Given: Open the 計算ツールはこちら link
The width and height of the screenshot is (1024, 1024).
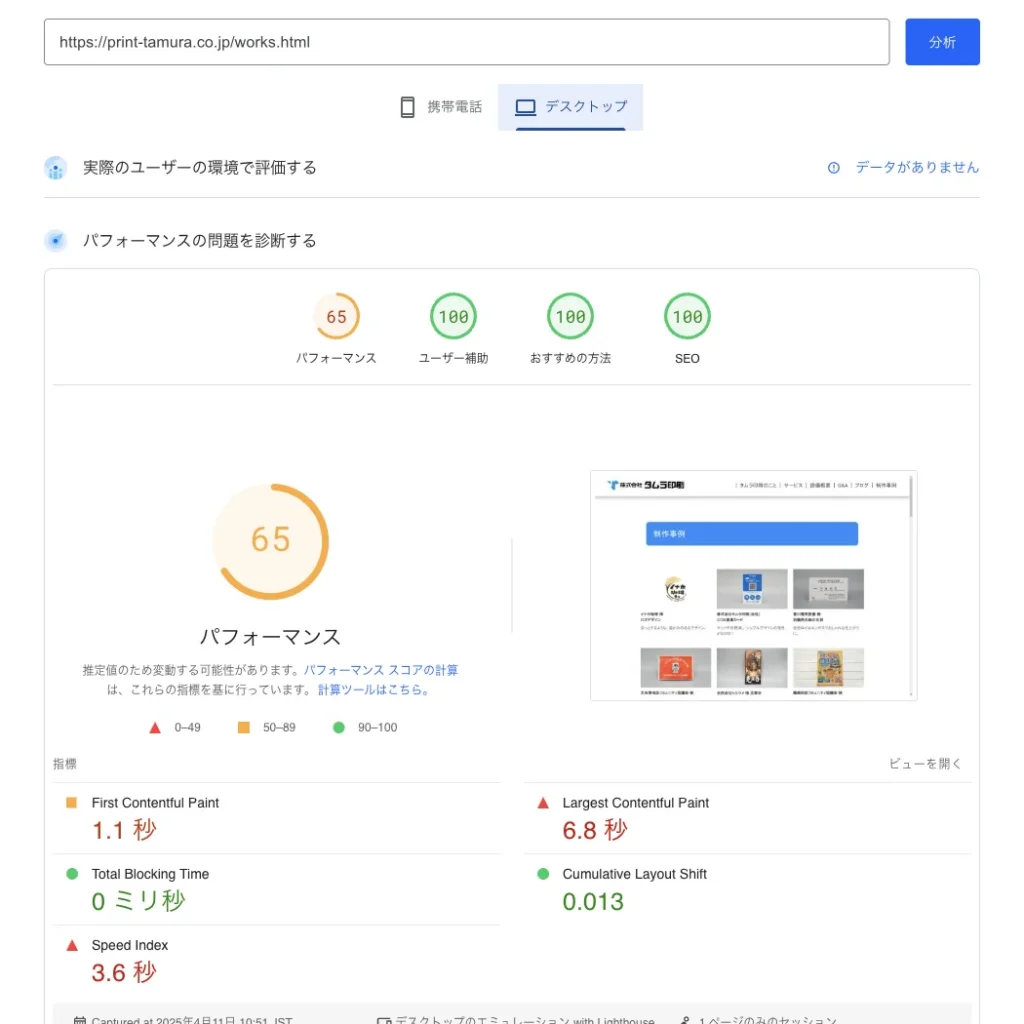Looking at the screenshot, I should click(x=373, y=690).
